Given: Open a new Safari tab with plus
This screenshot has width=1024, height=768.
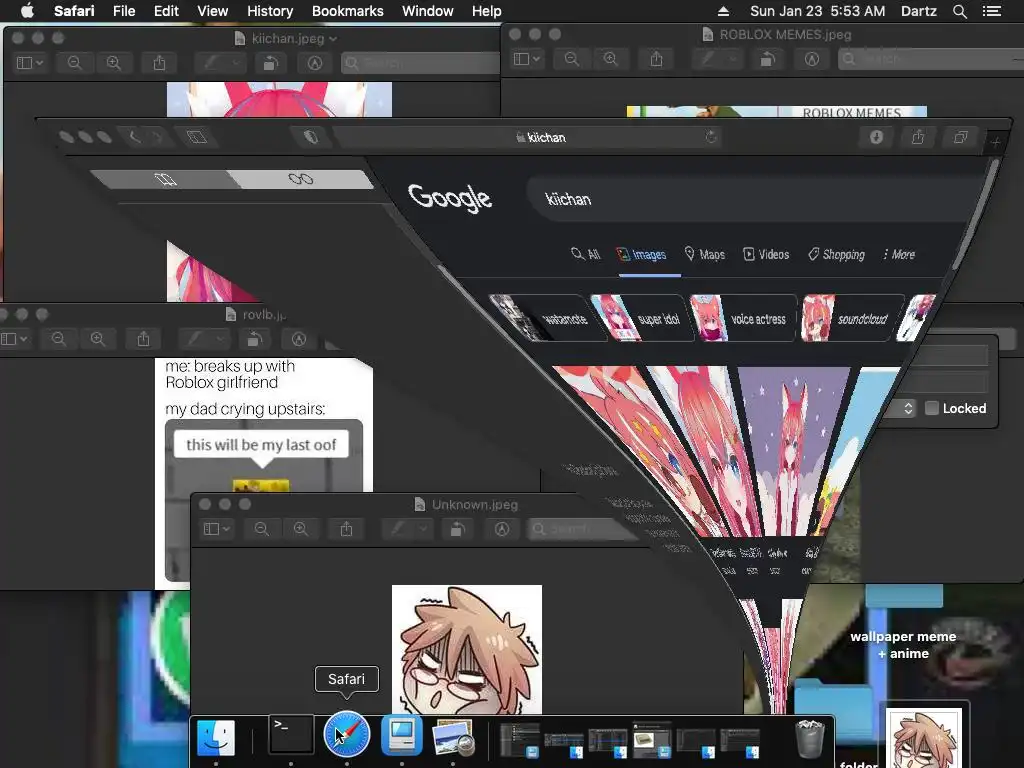Looking at the screenshot, I should [x=995, y=142].
